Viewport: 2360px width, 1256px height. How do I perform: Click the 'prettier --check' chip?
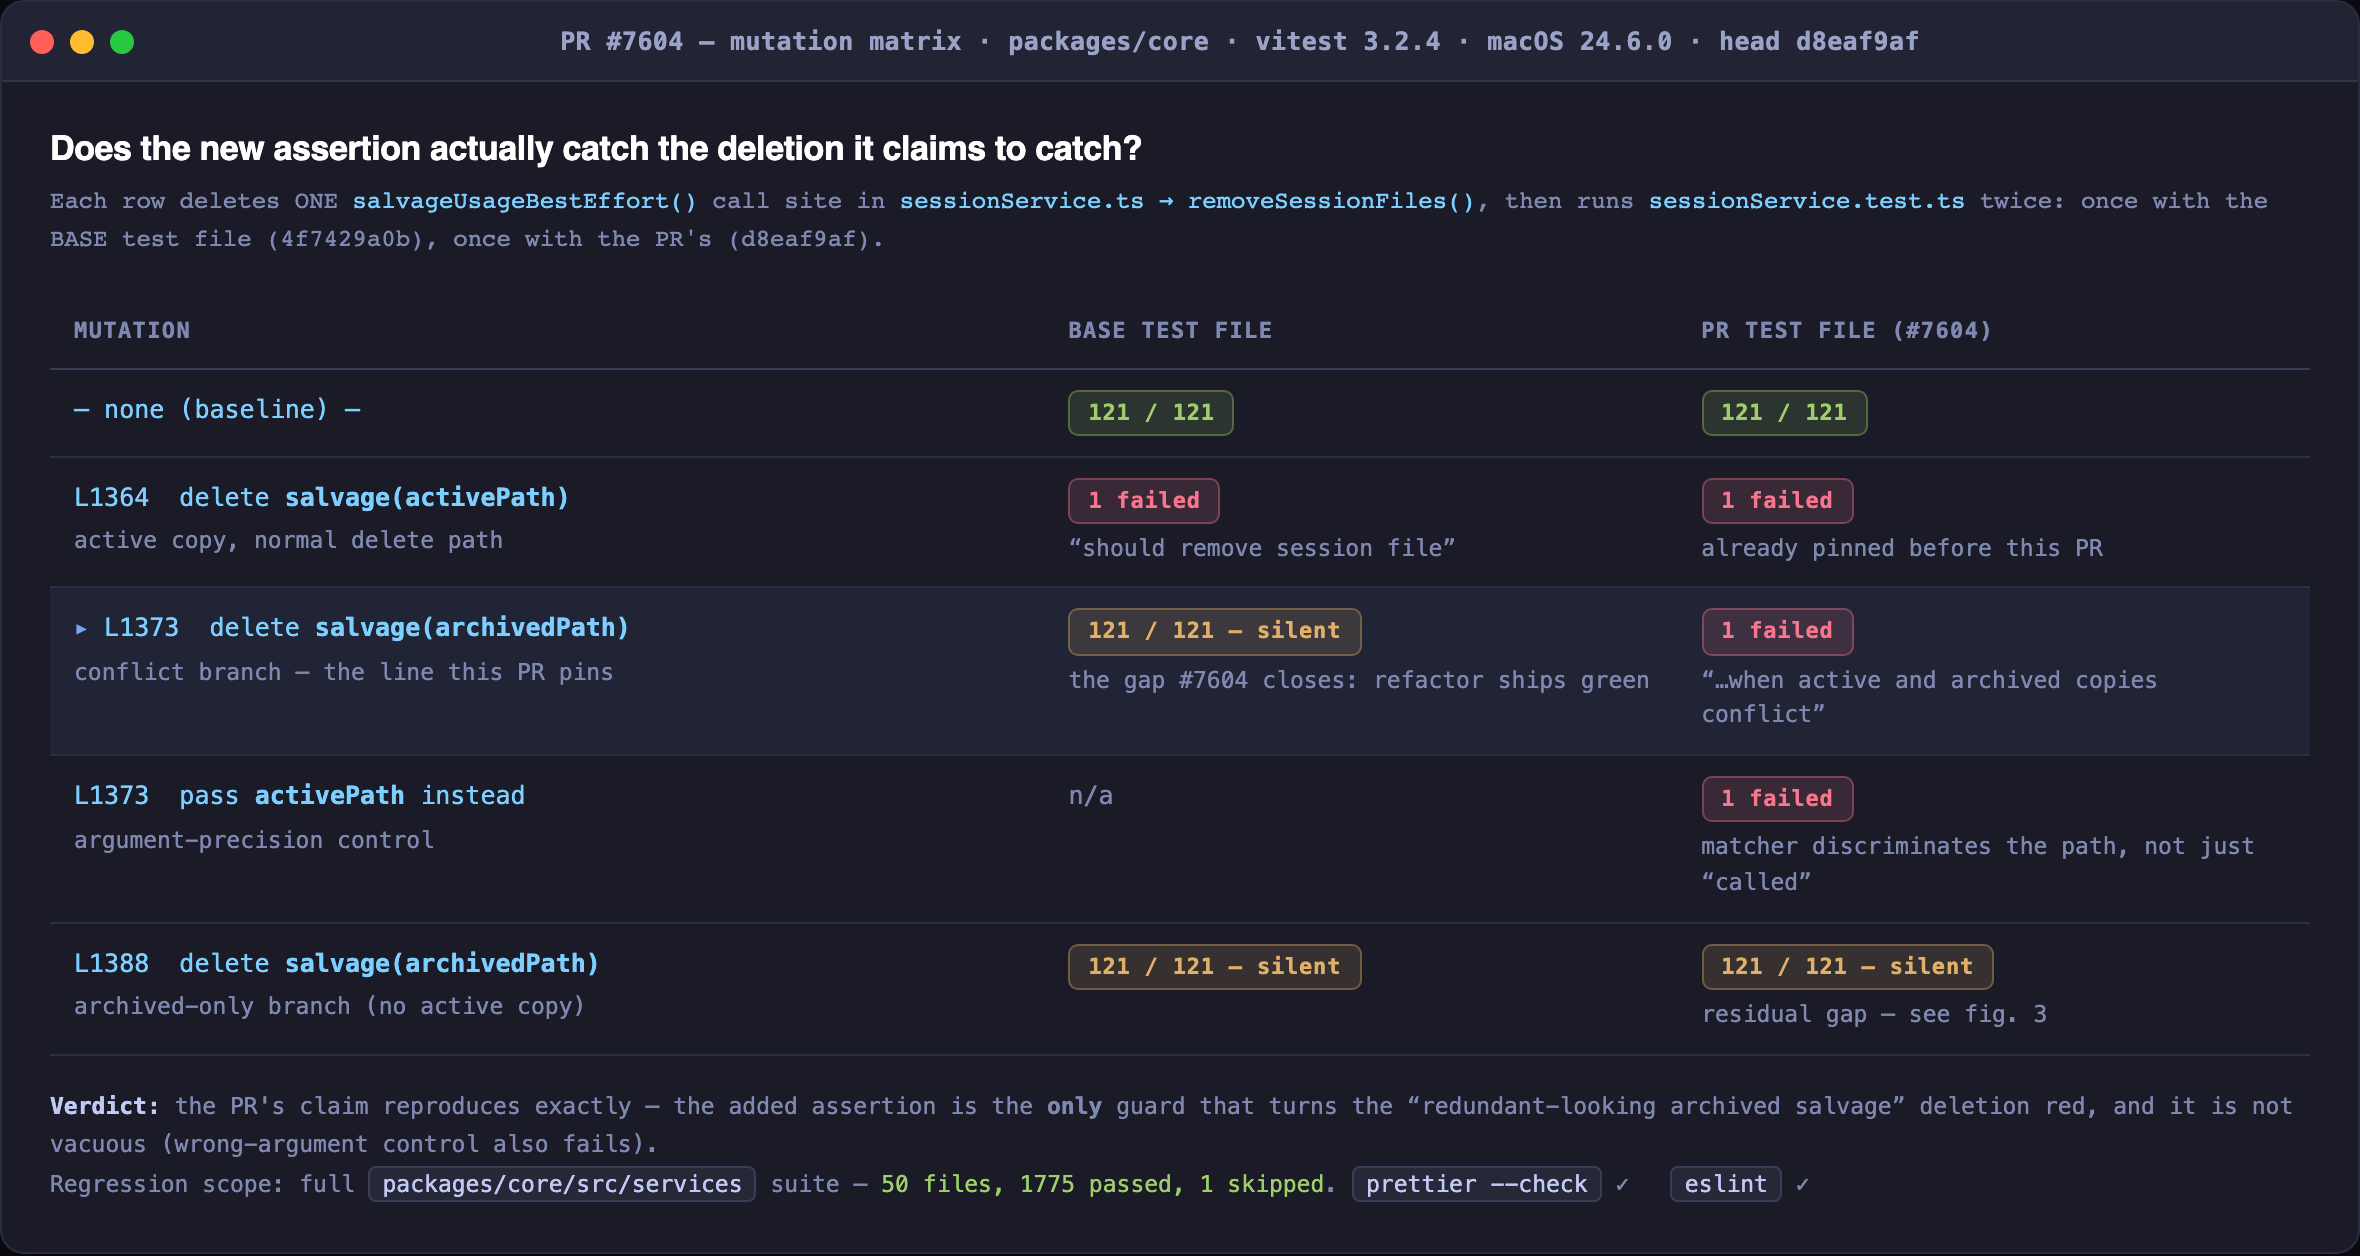pyautogui.click(x=1476, y=1184)
